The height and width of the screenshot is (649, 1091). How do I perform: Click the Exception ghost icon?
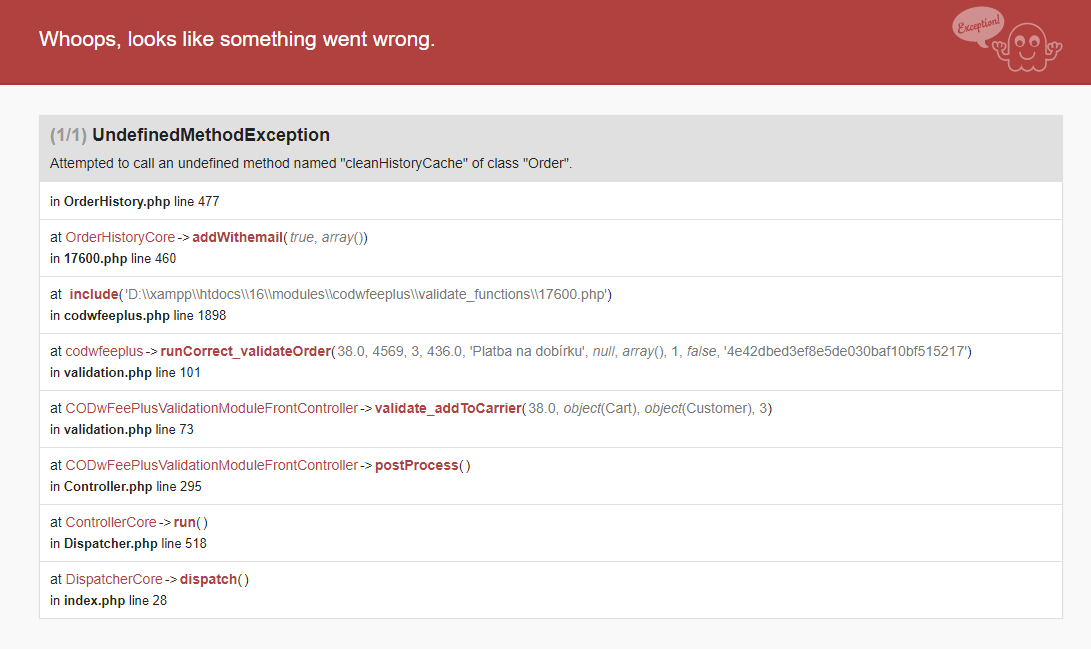(x=1003, y=40)
